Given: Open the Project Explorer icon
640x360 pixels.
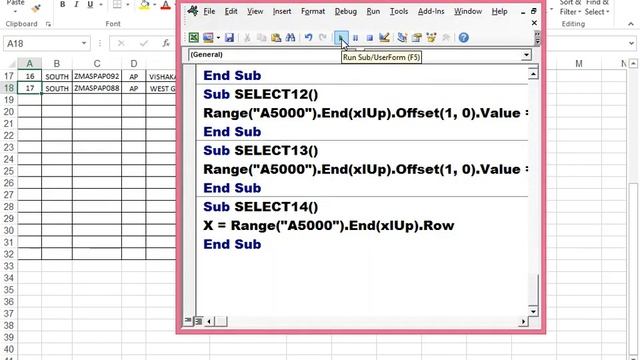Looking at the screenshot, I should (402, 38).
